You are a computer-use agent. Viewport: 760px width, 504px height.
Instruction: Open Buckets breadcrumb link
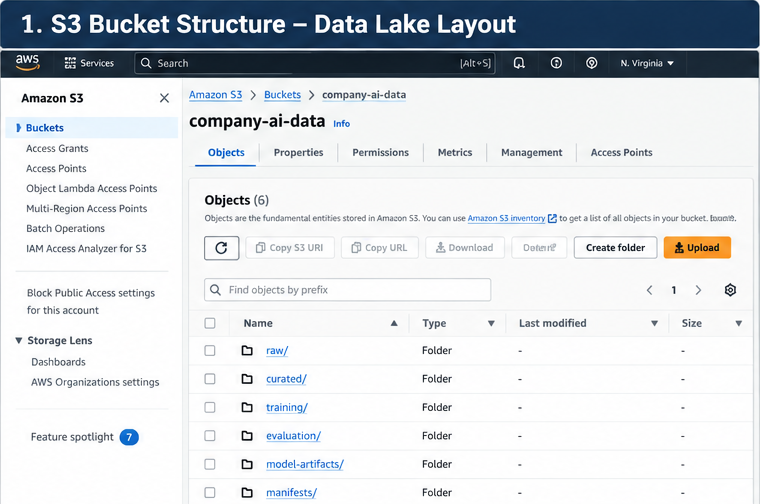coord(283,95)
